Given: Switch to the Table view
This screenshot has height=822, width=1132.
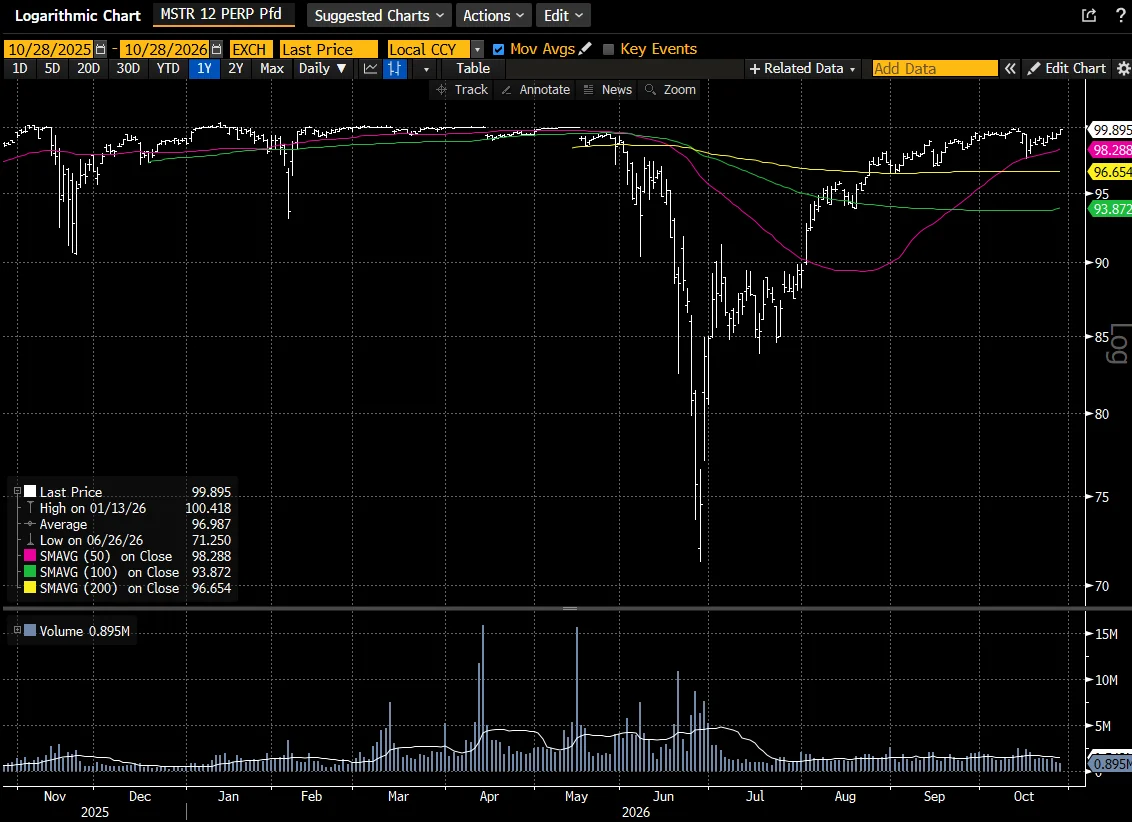Looking at the screenshot, I should coord(473,69).
